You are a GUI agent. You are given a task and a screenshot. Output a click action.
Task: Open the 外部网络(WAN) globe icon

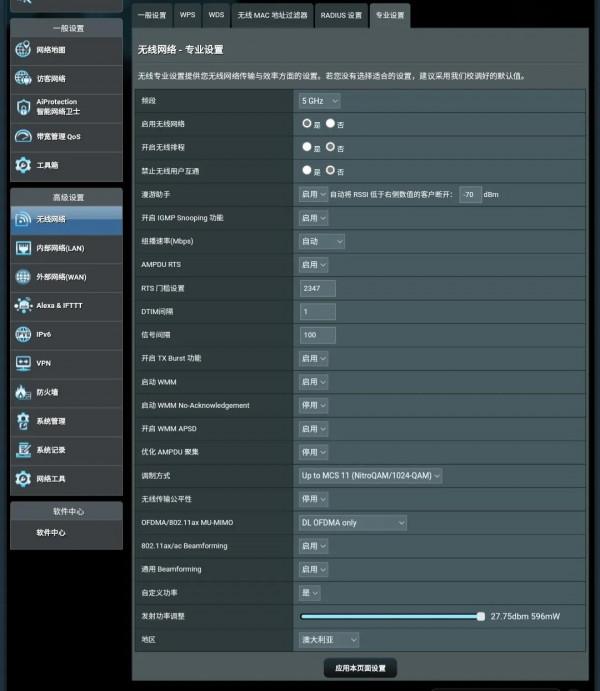[23, 277]
